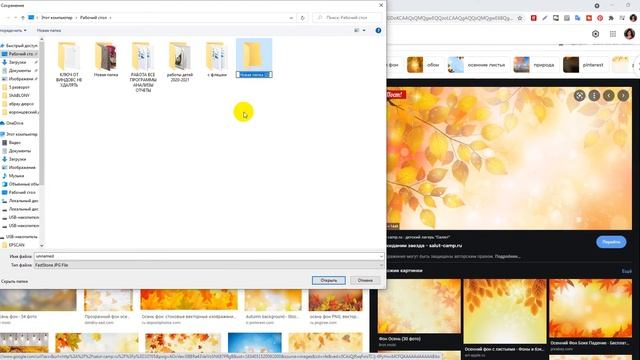Open the Тип файла FastStone JPG dropdown
Image resolution: width=640 pixels, height=360 pixels.
209,265
